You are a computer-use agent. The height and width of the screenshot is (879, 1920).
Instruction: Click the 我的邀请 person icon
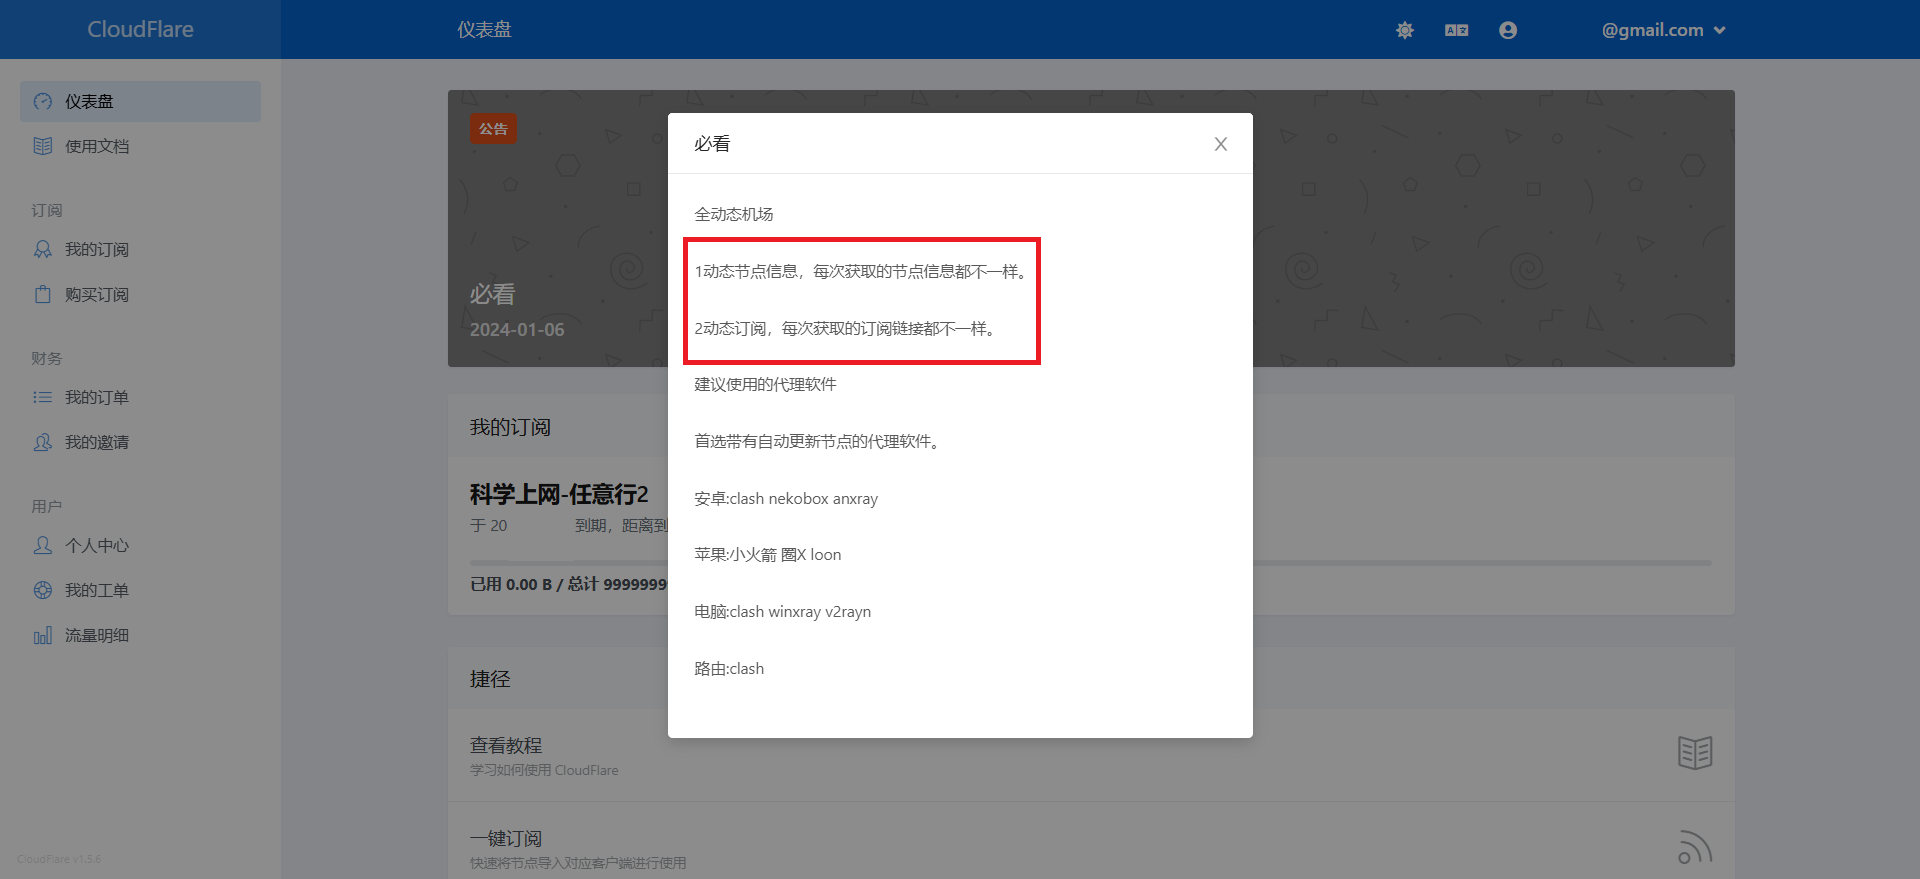pos(43,442)
